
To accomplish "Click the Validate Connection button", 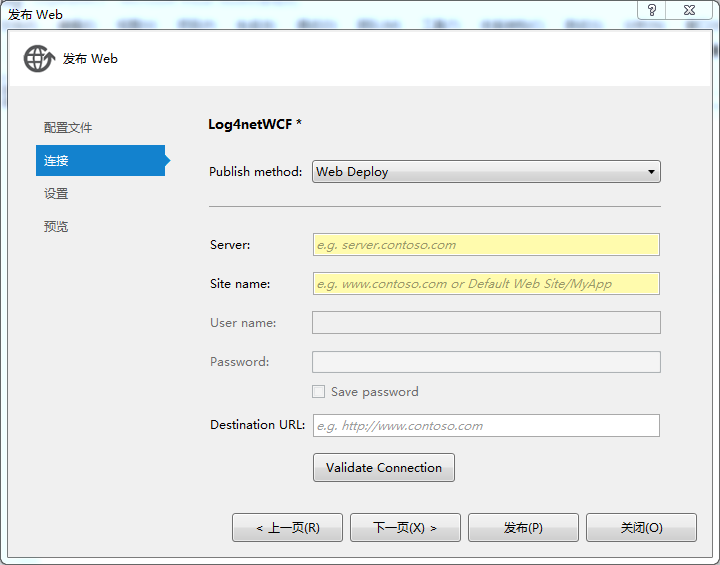I will click(x=384, y=468).
